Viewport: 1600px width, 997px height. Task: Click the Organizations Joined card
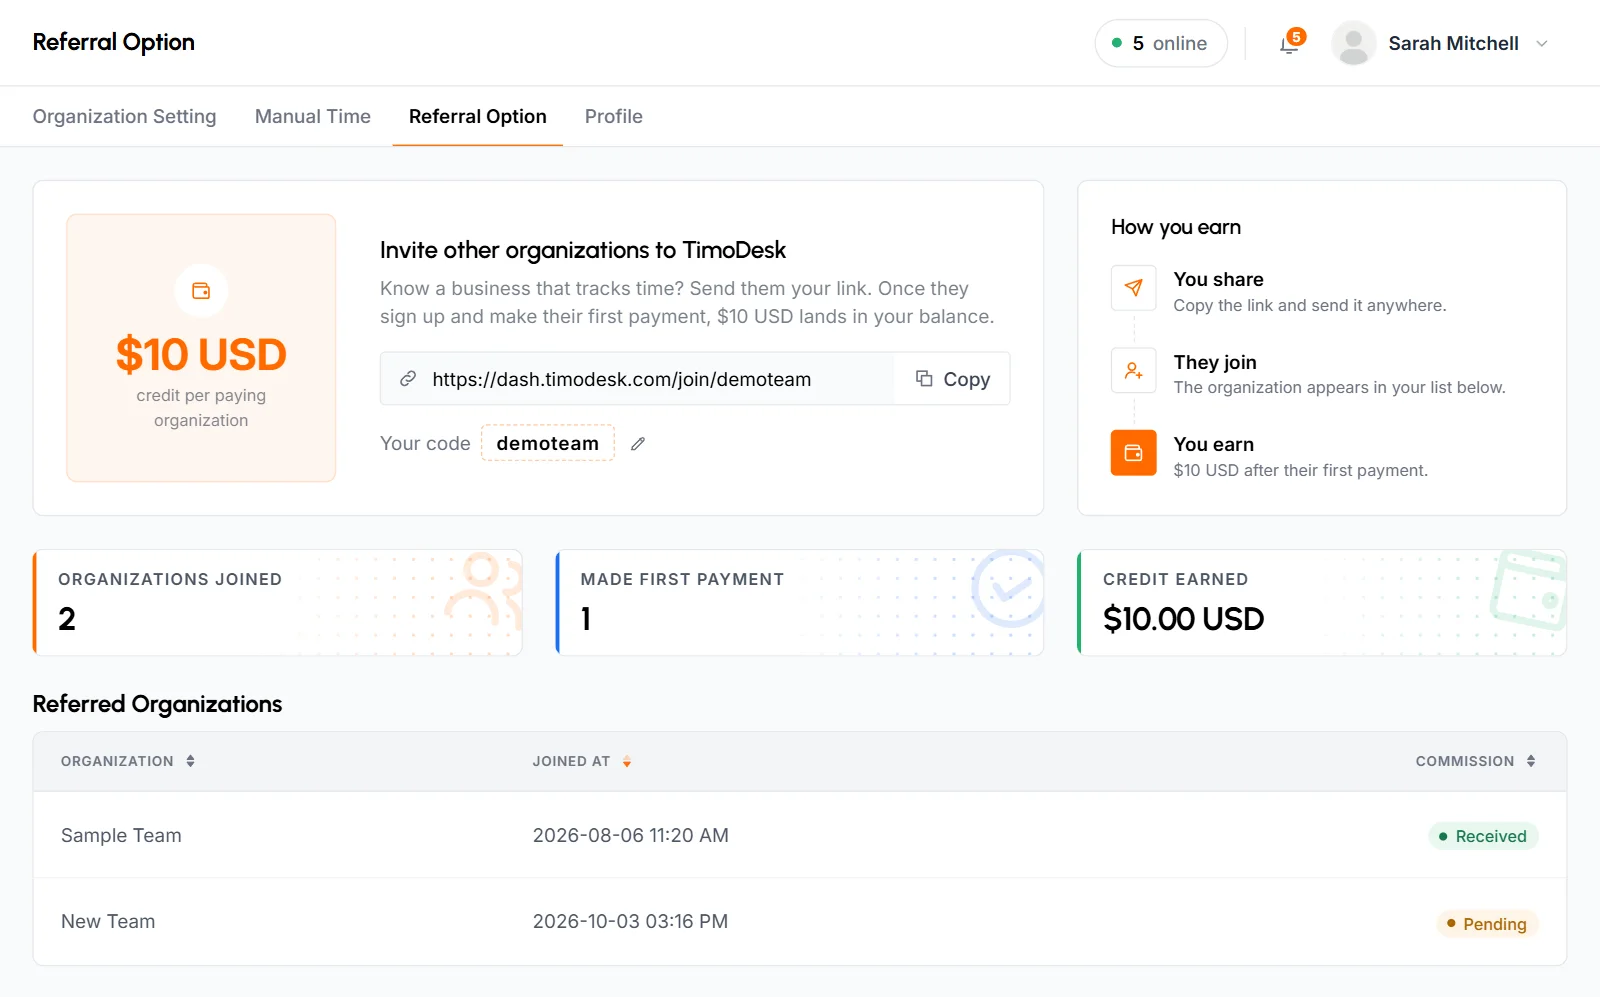(278, 603)
